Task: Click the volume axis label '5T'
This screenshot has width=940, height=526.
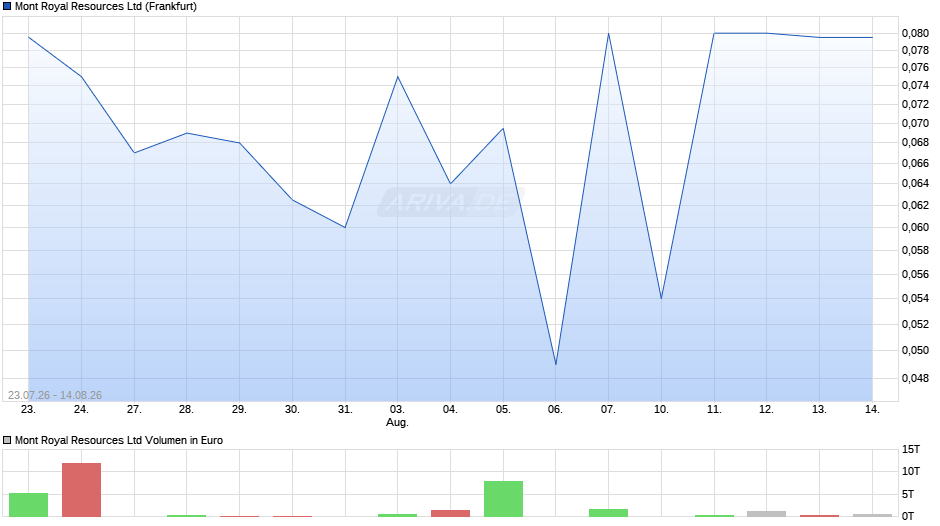Action: coord(908,494)
